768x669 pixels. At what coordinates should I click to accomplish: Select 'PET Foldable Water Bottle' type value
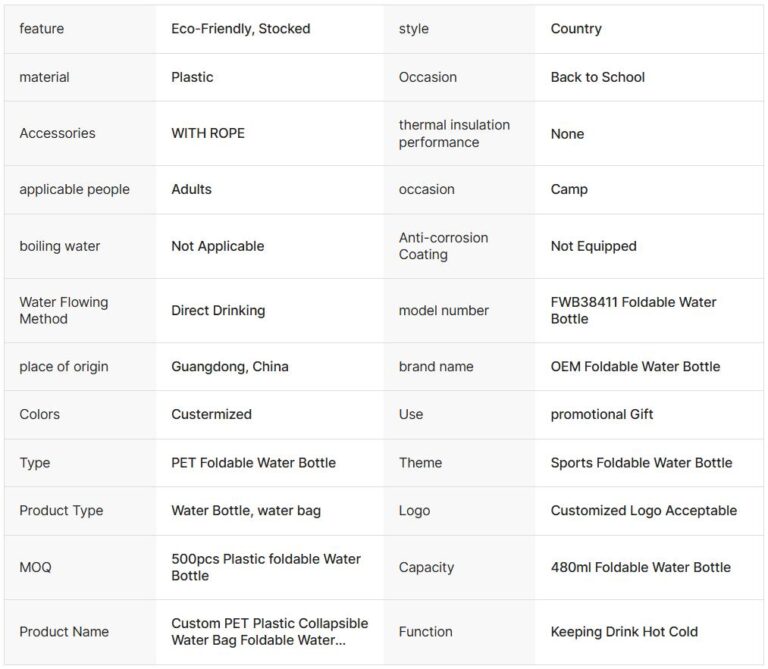253,462
